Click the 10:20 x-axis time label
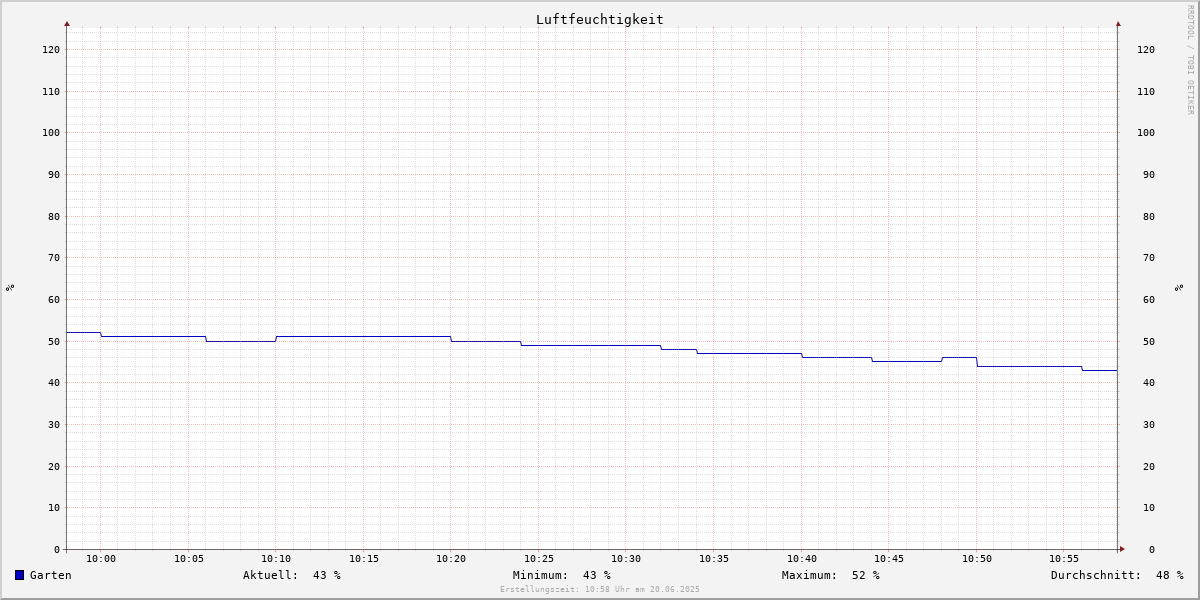 coord(451,559)
